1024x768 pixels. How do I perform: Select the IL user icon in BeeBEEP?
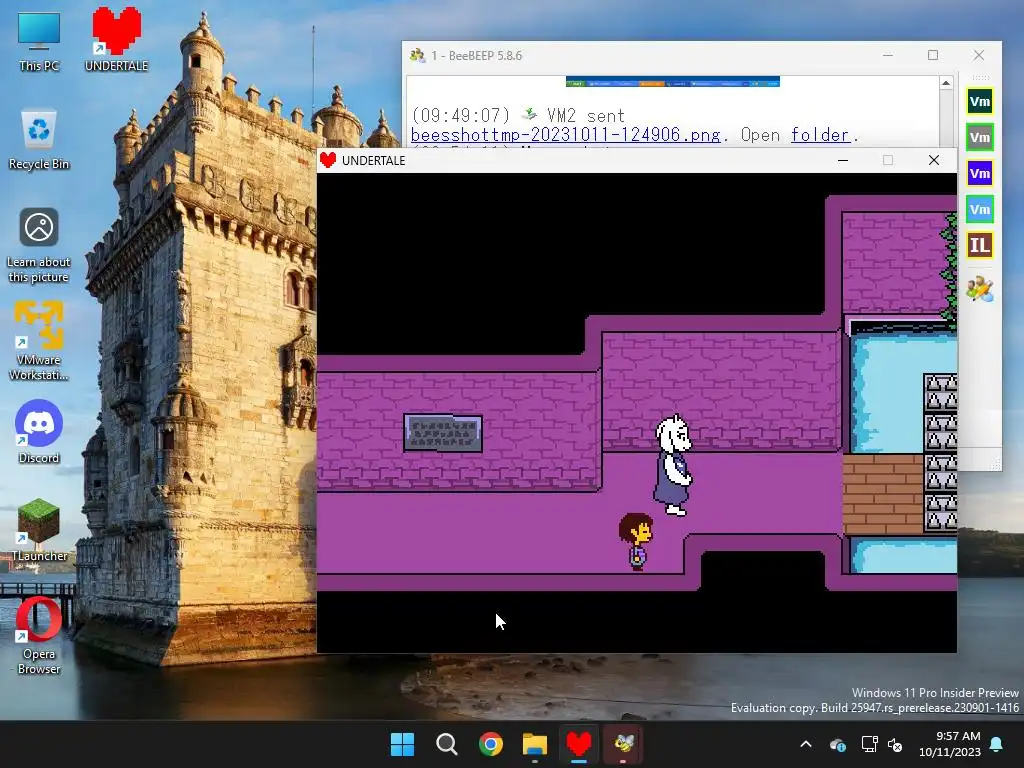980,245
